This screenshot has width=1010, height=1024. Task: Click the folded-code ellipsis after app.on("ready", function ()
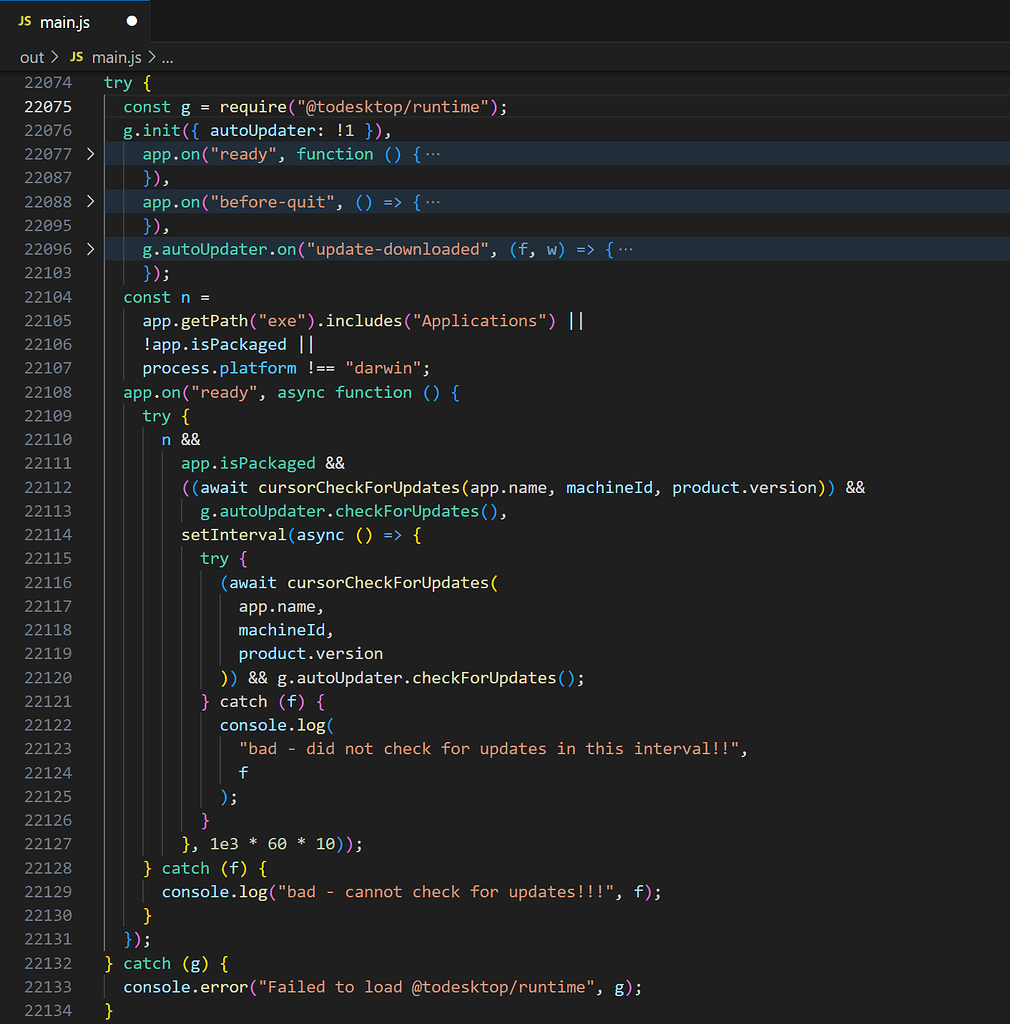(x=433, y=154)
